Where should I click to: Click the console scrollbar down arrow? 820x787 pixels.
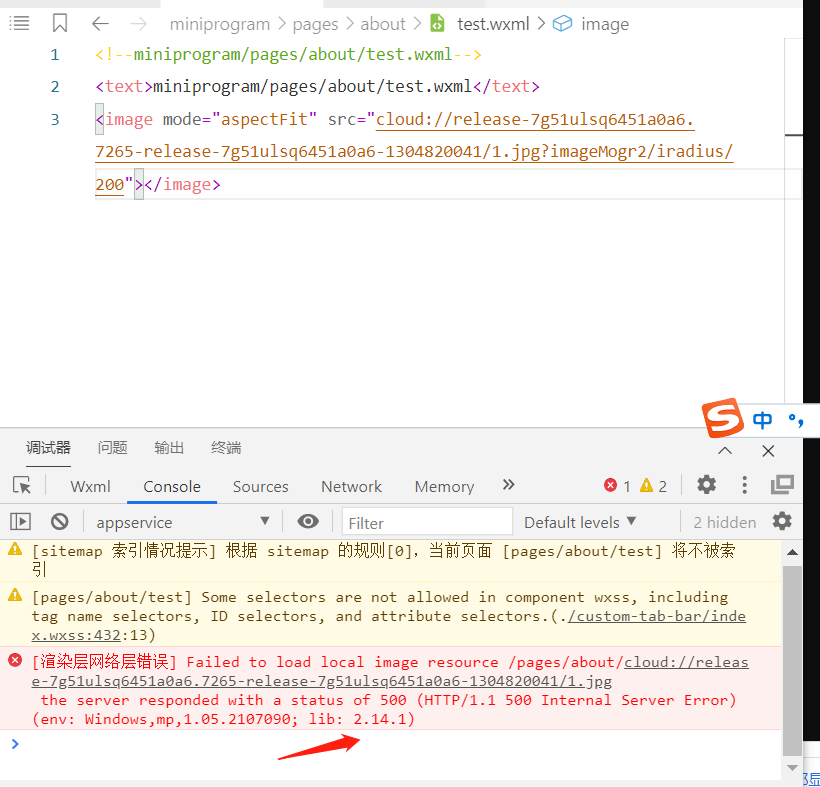pyautogui.click(x=792, y=768)
